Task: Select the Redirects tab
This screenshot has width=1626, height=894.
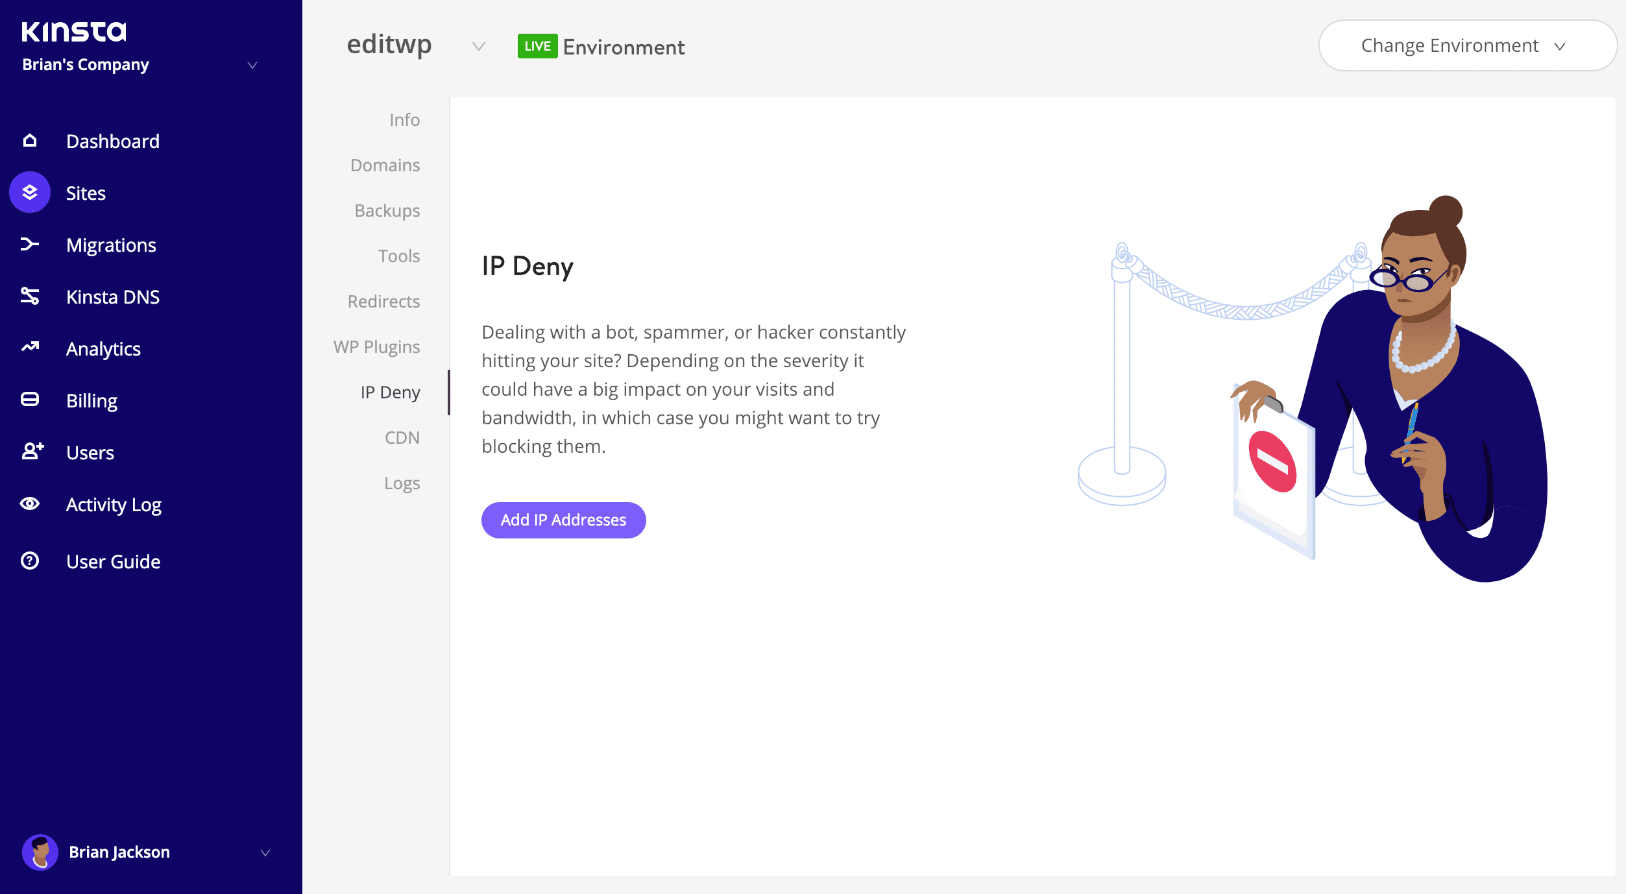Action: [384, 302]
